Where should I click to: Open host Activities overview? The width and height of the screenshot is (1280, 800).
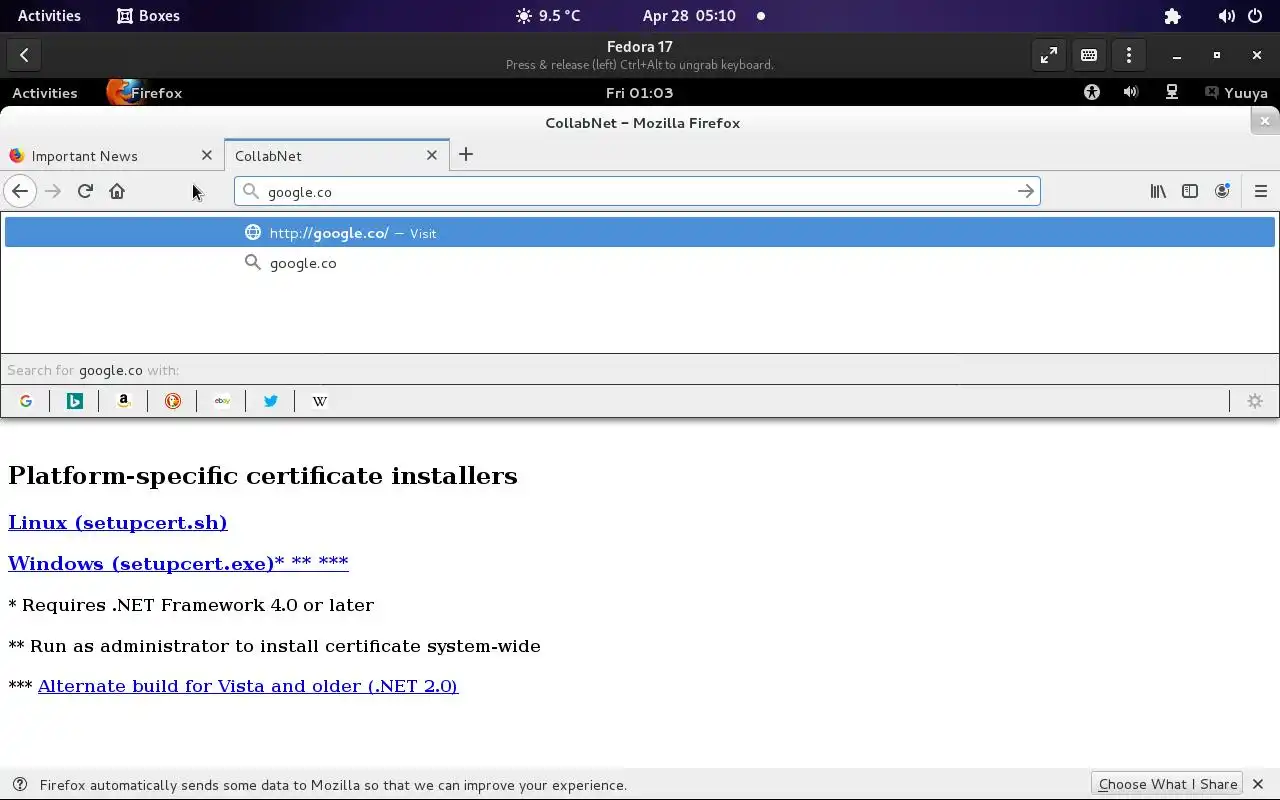pyautogui.click(x=49, y=16)
